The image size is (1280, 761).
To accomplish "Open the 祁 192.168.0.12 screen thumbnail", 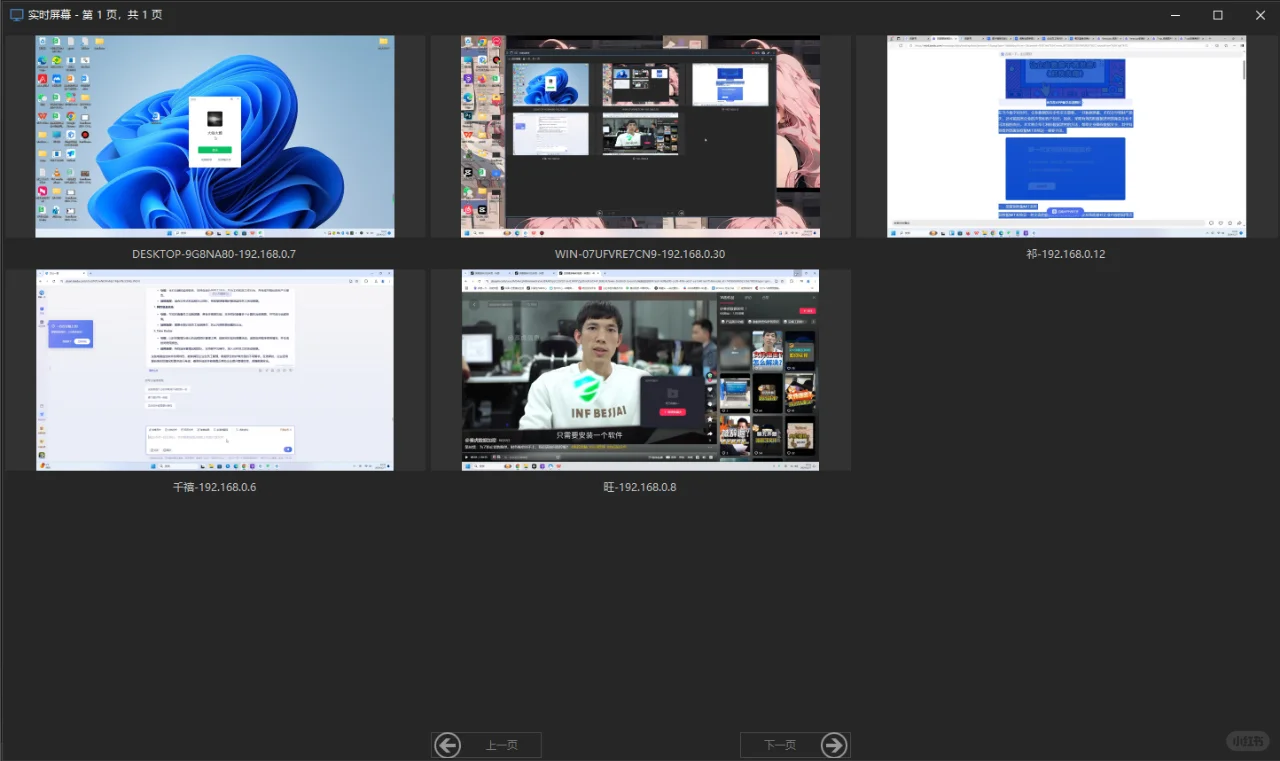I will tap(1066, 137).
